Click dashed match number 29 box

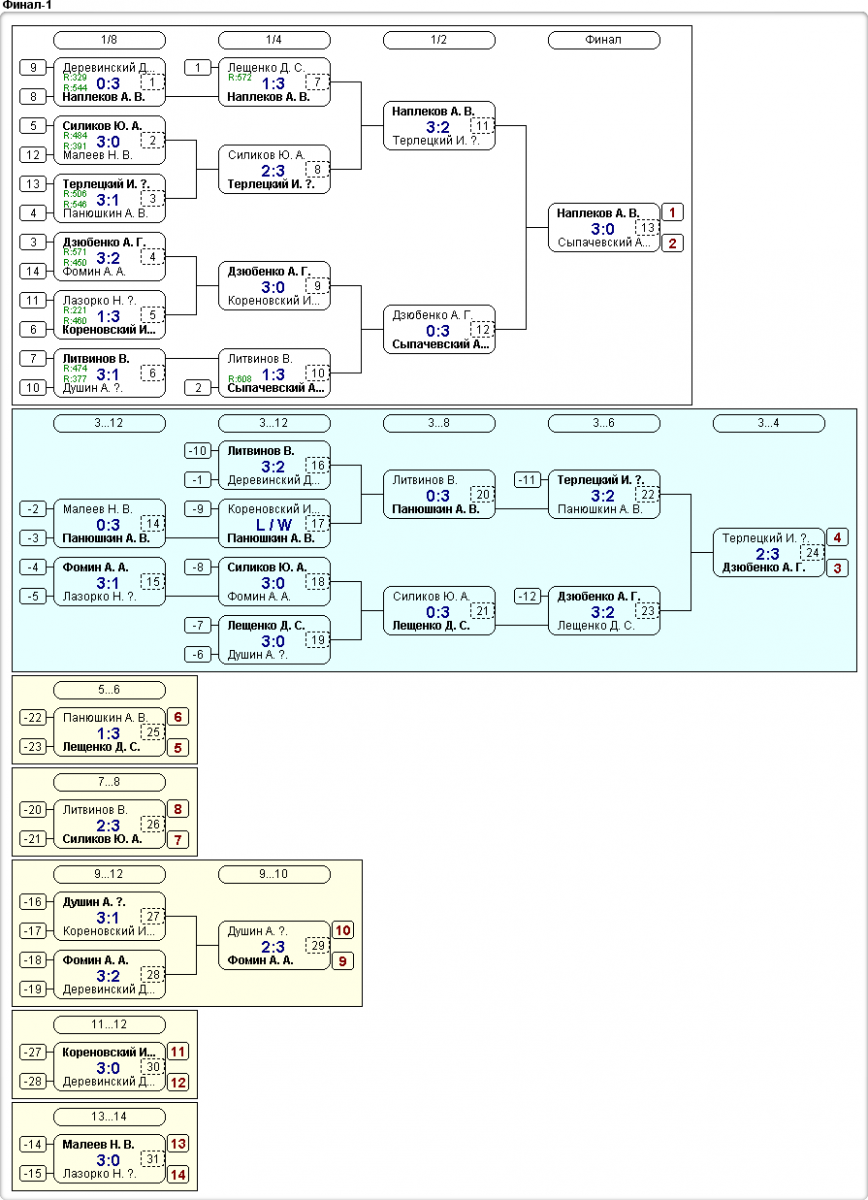coord(317,945)
